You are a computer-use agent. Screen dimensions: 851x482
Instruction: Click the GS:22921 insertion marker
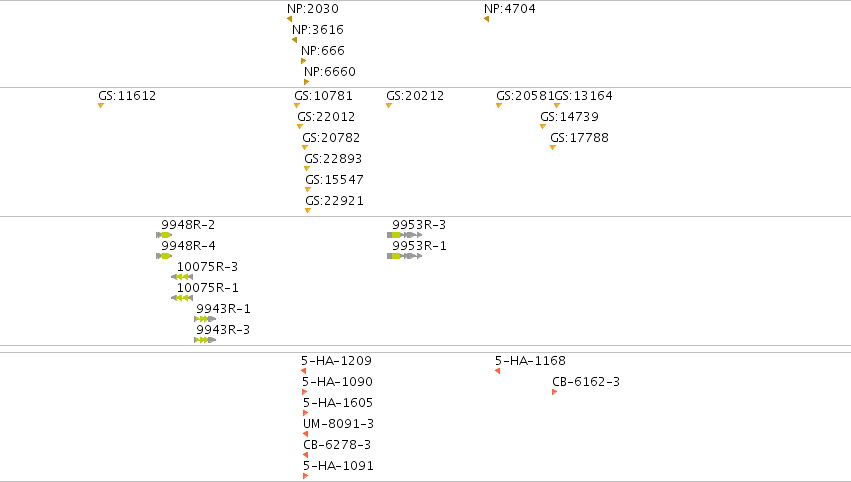(x=308, y=211)
